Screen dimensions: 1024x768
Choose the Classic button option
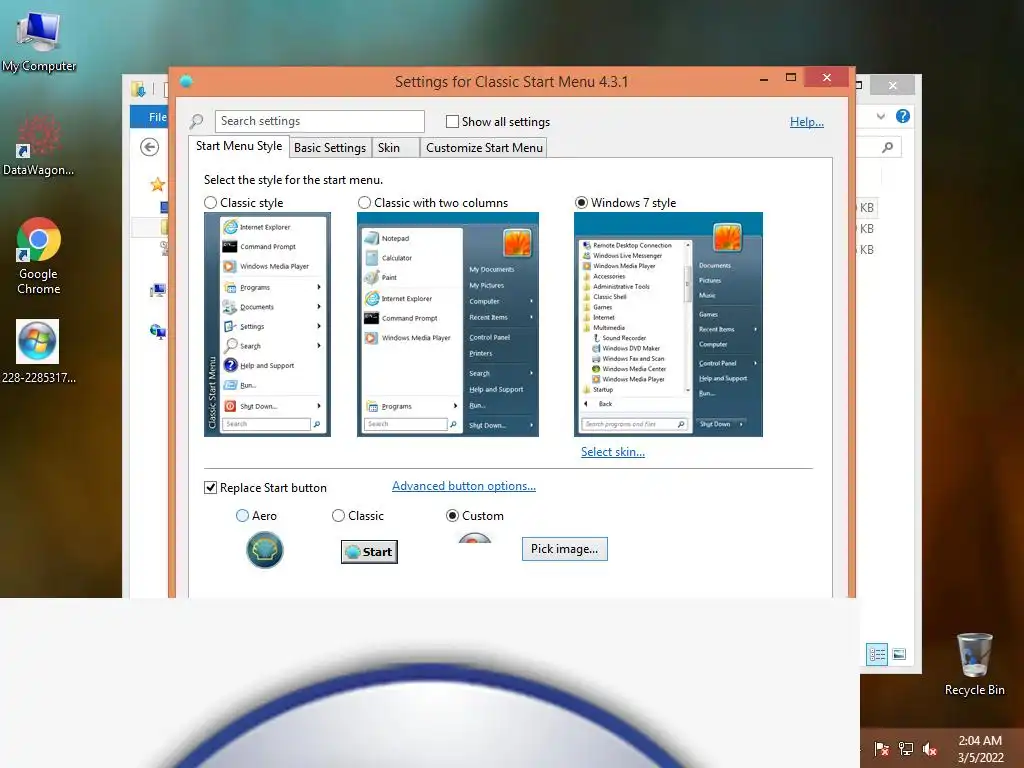338,516
